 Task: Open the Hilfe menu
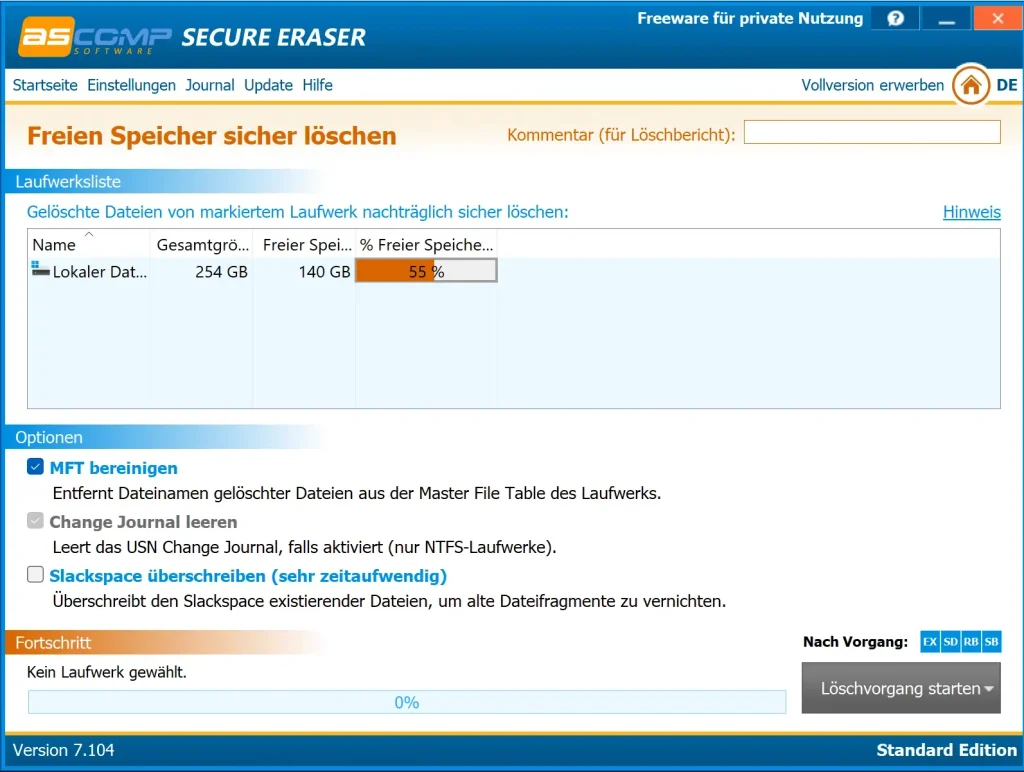[x=317, y=85]
